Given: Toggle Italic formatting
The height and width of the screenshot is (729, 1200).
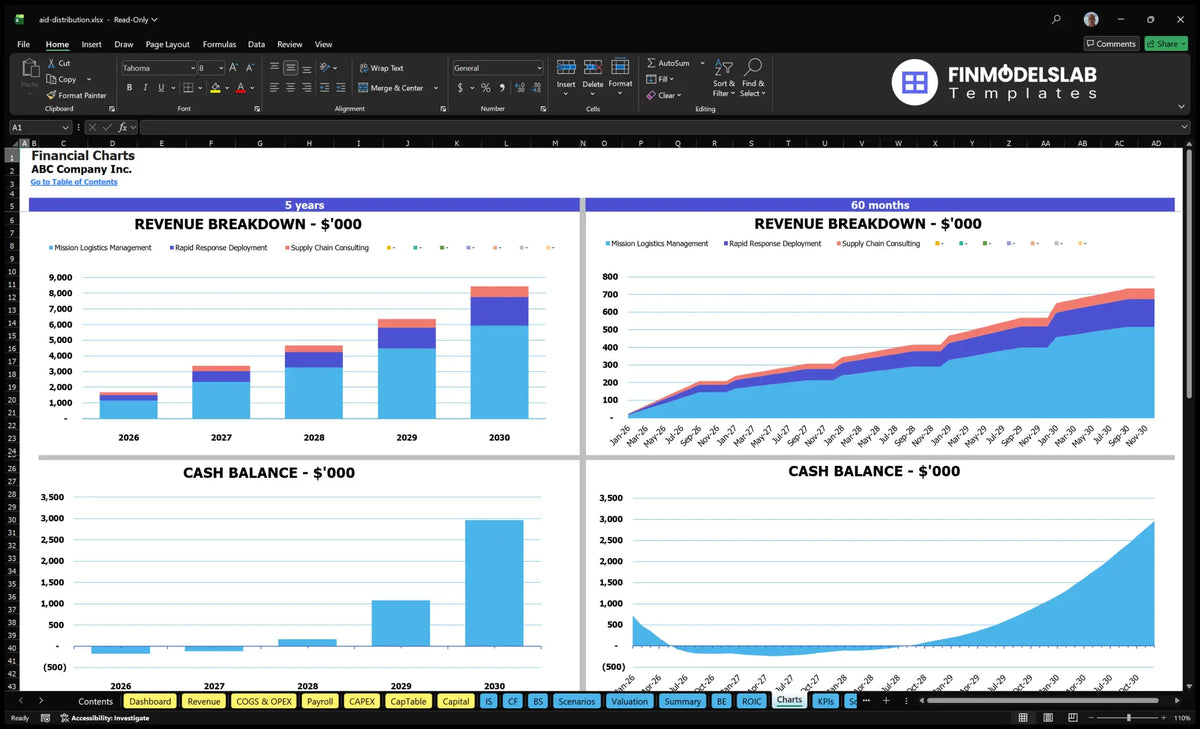Looking at the screenshot, I should coord(144,88).
